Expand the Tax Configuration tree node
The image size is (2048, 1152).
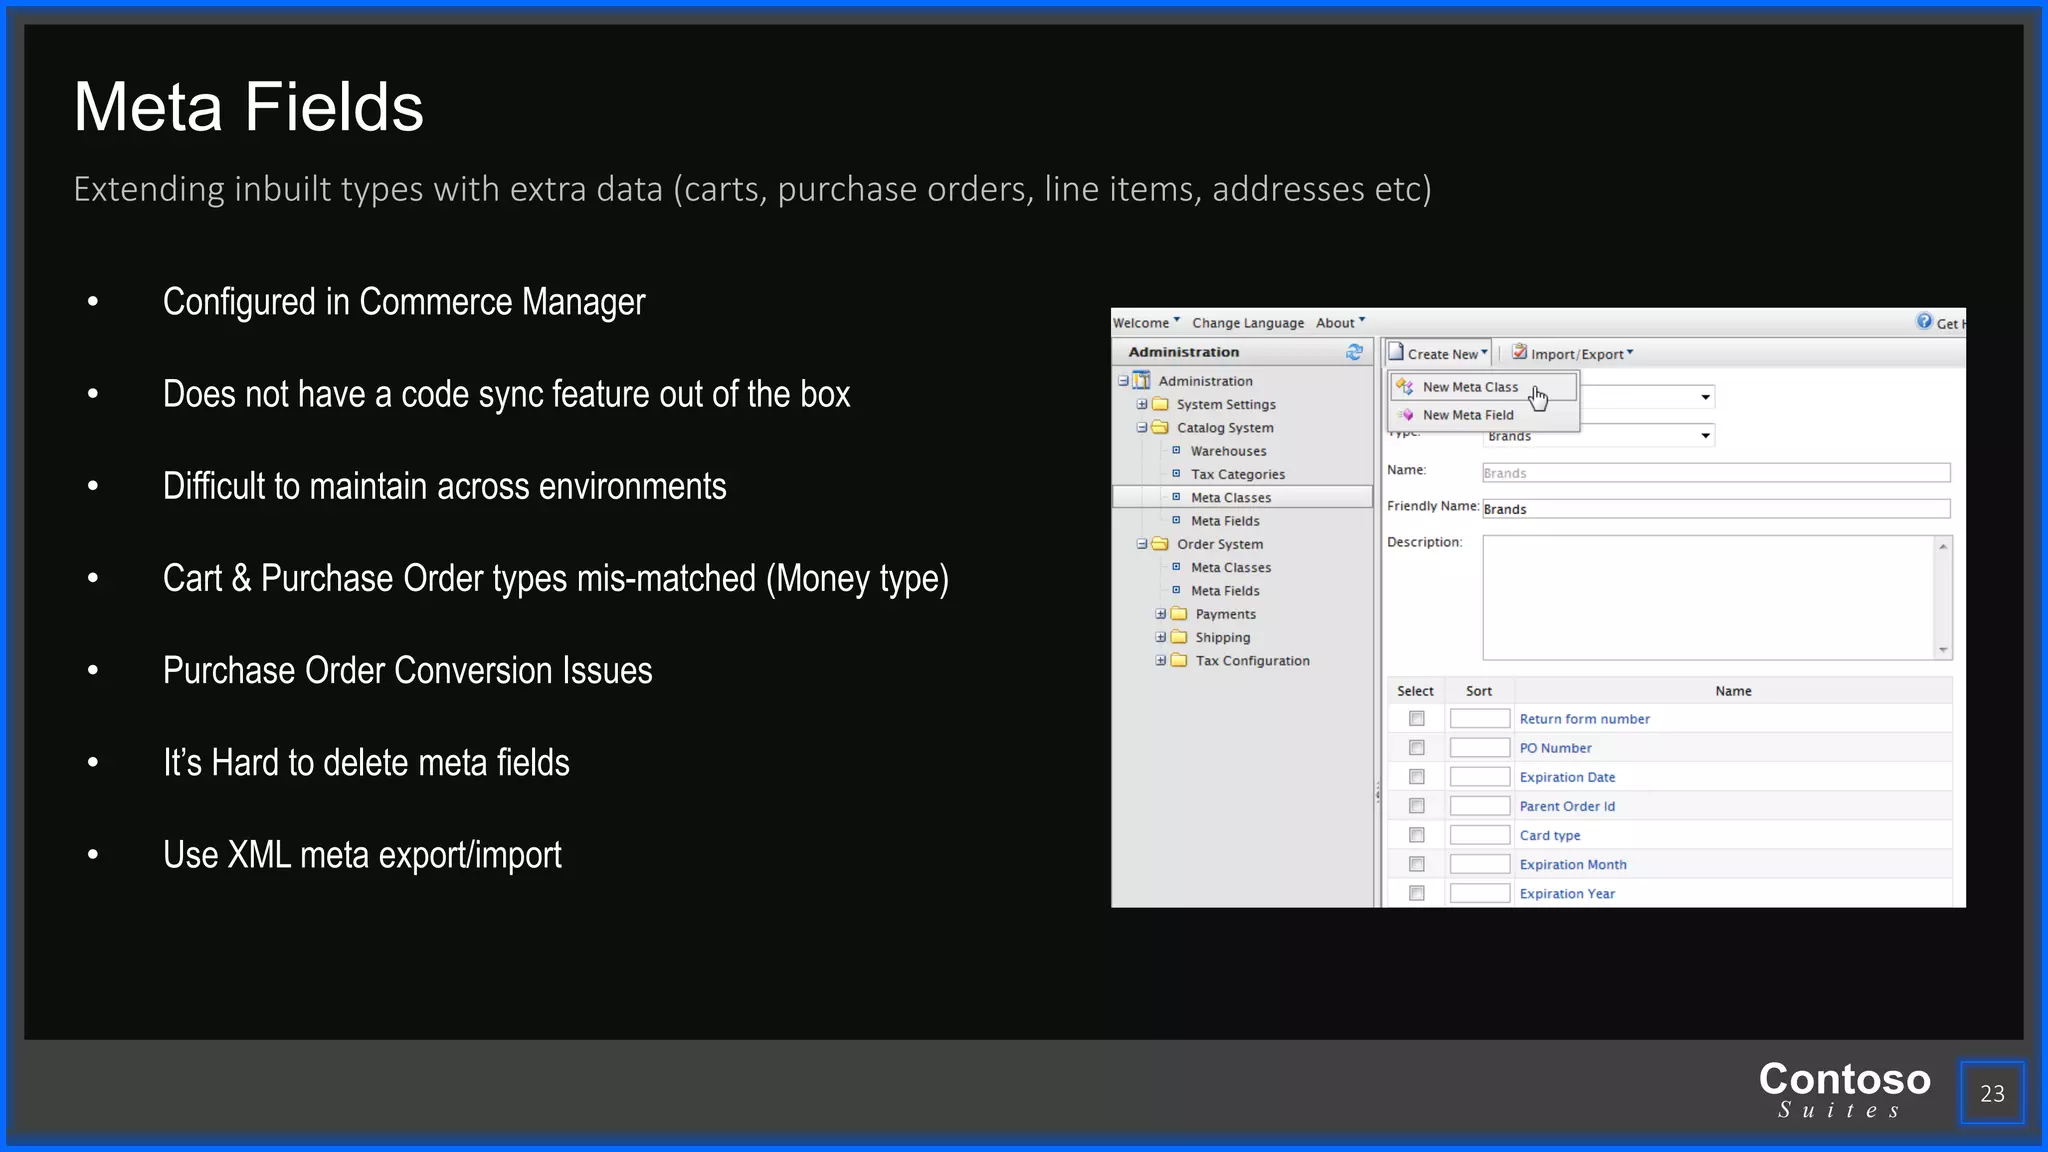tap(1160, 660)
